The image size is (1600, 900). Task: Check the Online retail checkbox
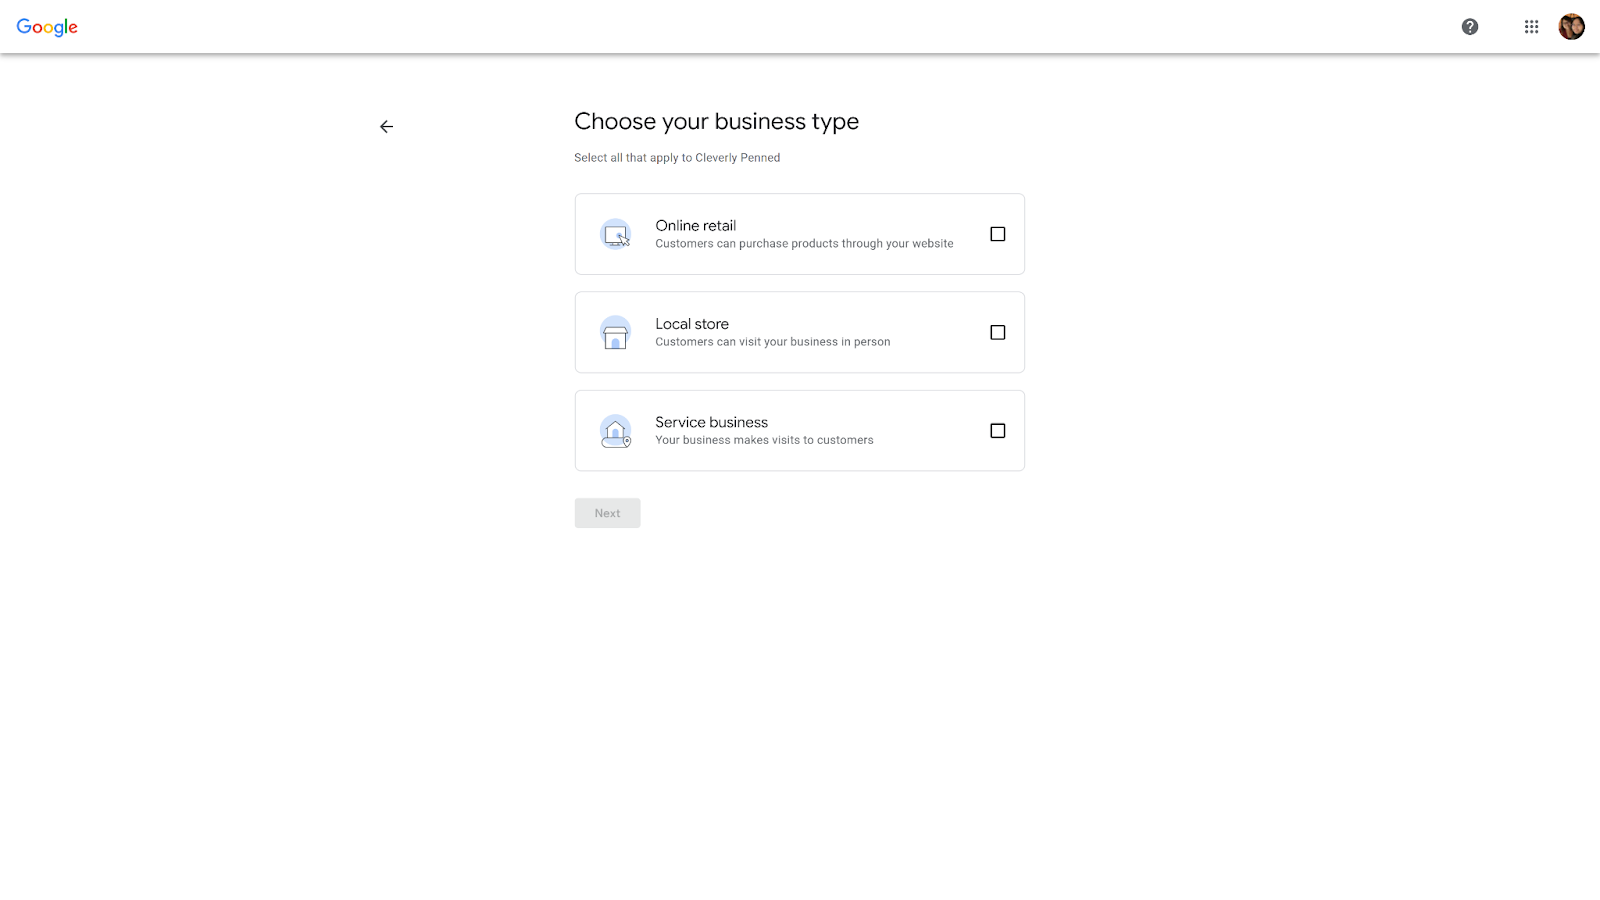(x=997, y=234)
